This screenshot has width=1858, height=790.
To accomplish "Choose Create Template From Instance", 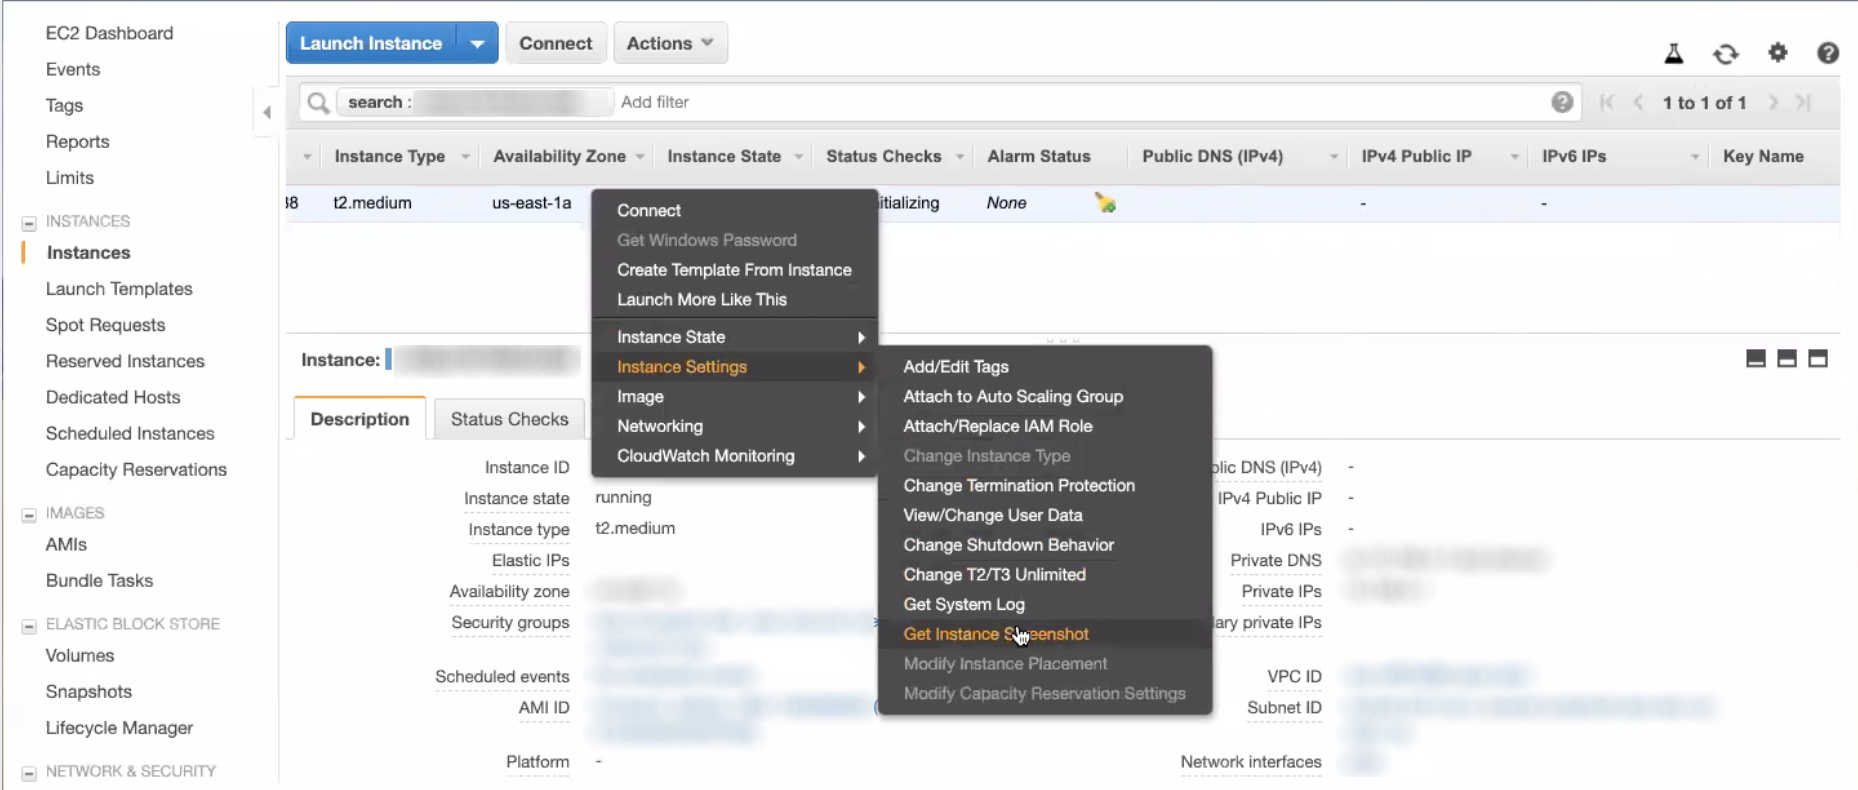I will [735, 270].
